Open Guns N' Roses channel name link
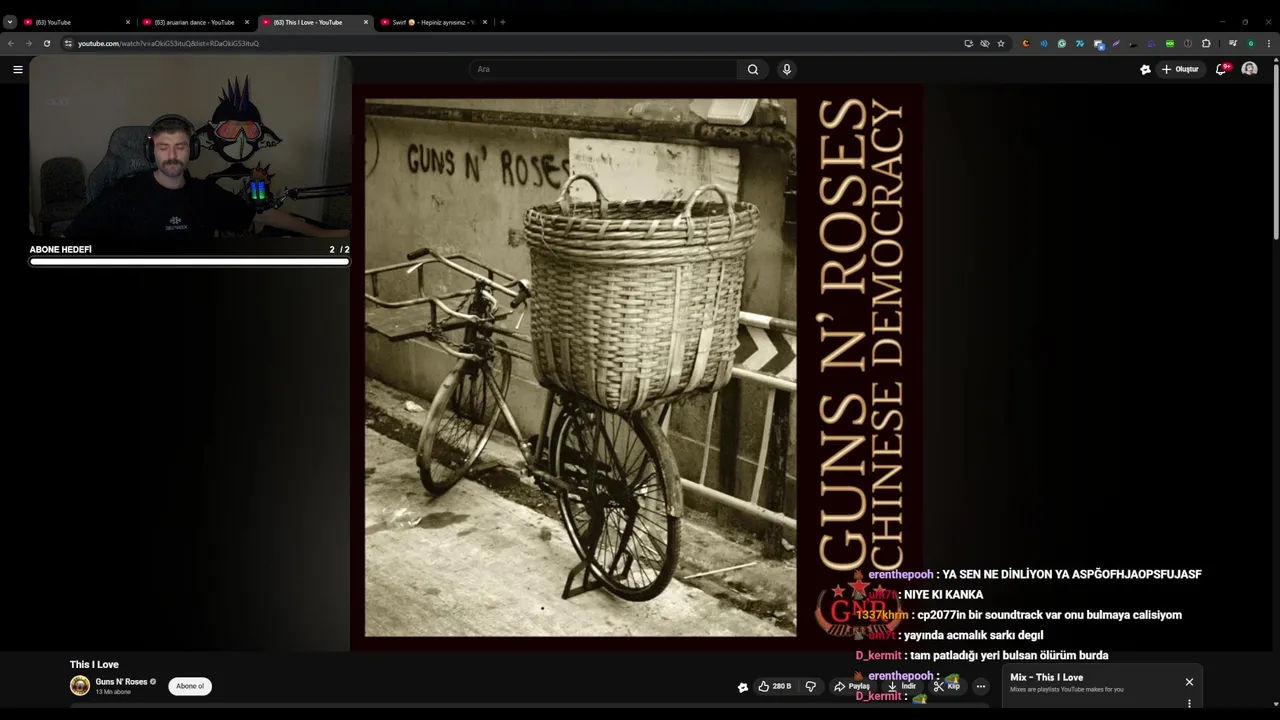The width and height of the screenshot is (1280, 720). click(121, 681)
